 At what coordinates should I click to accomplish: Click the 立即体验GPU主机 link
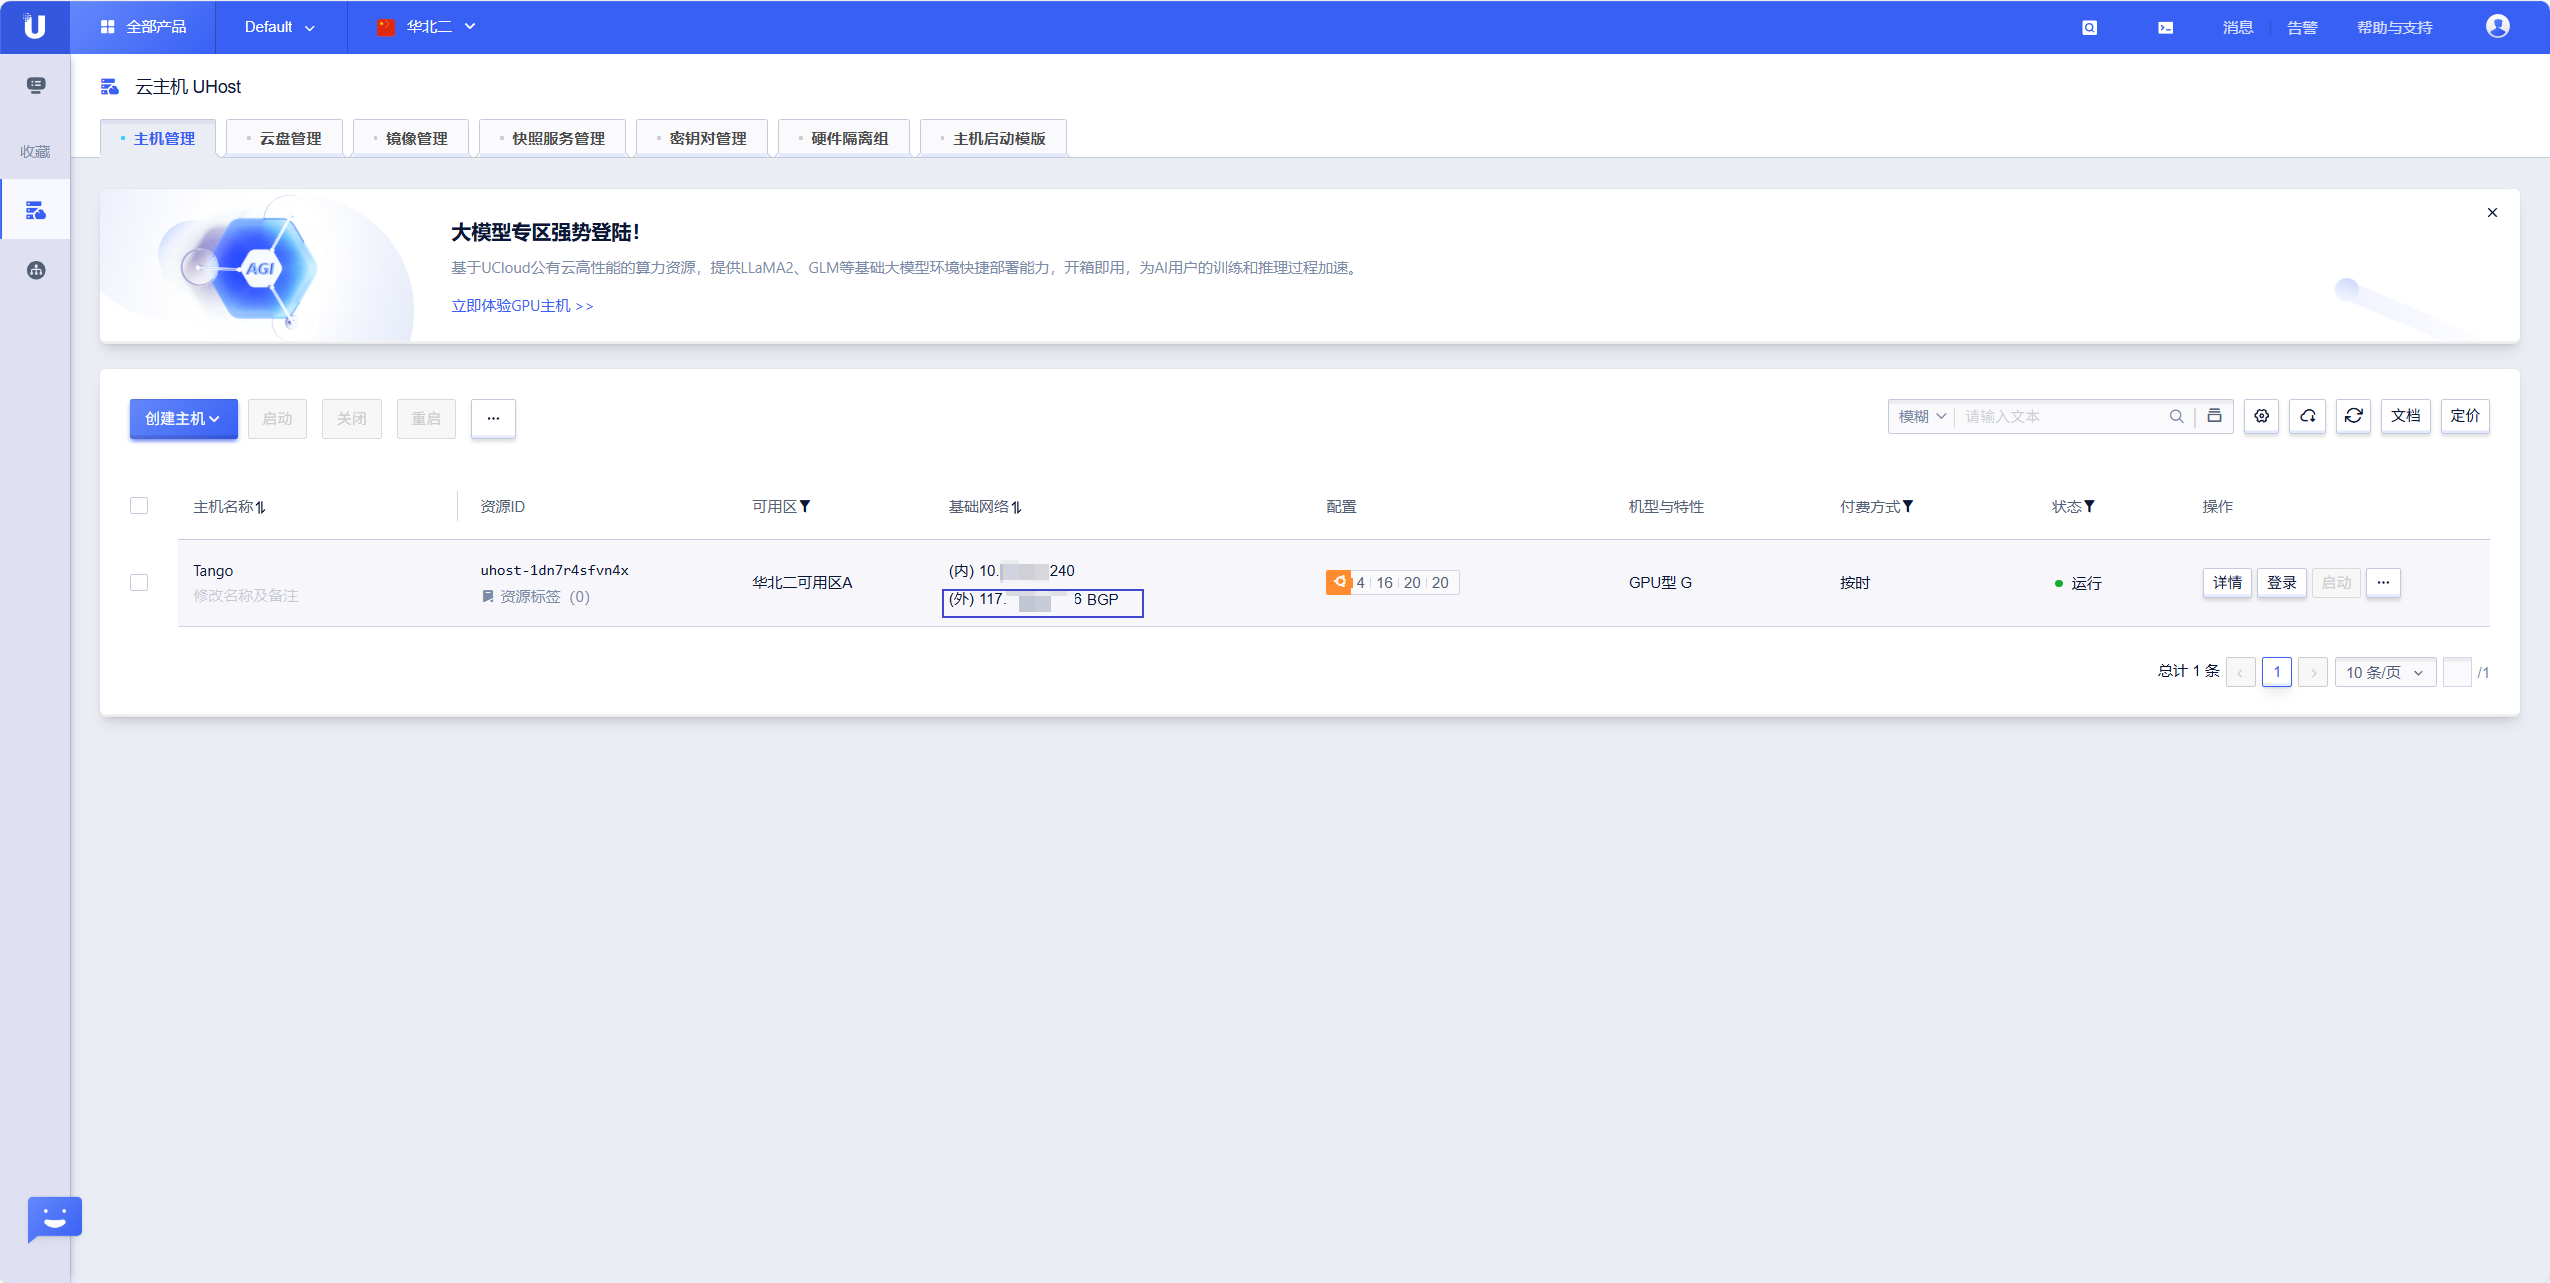pos(522,306)
